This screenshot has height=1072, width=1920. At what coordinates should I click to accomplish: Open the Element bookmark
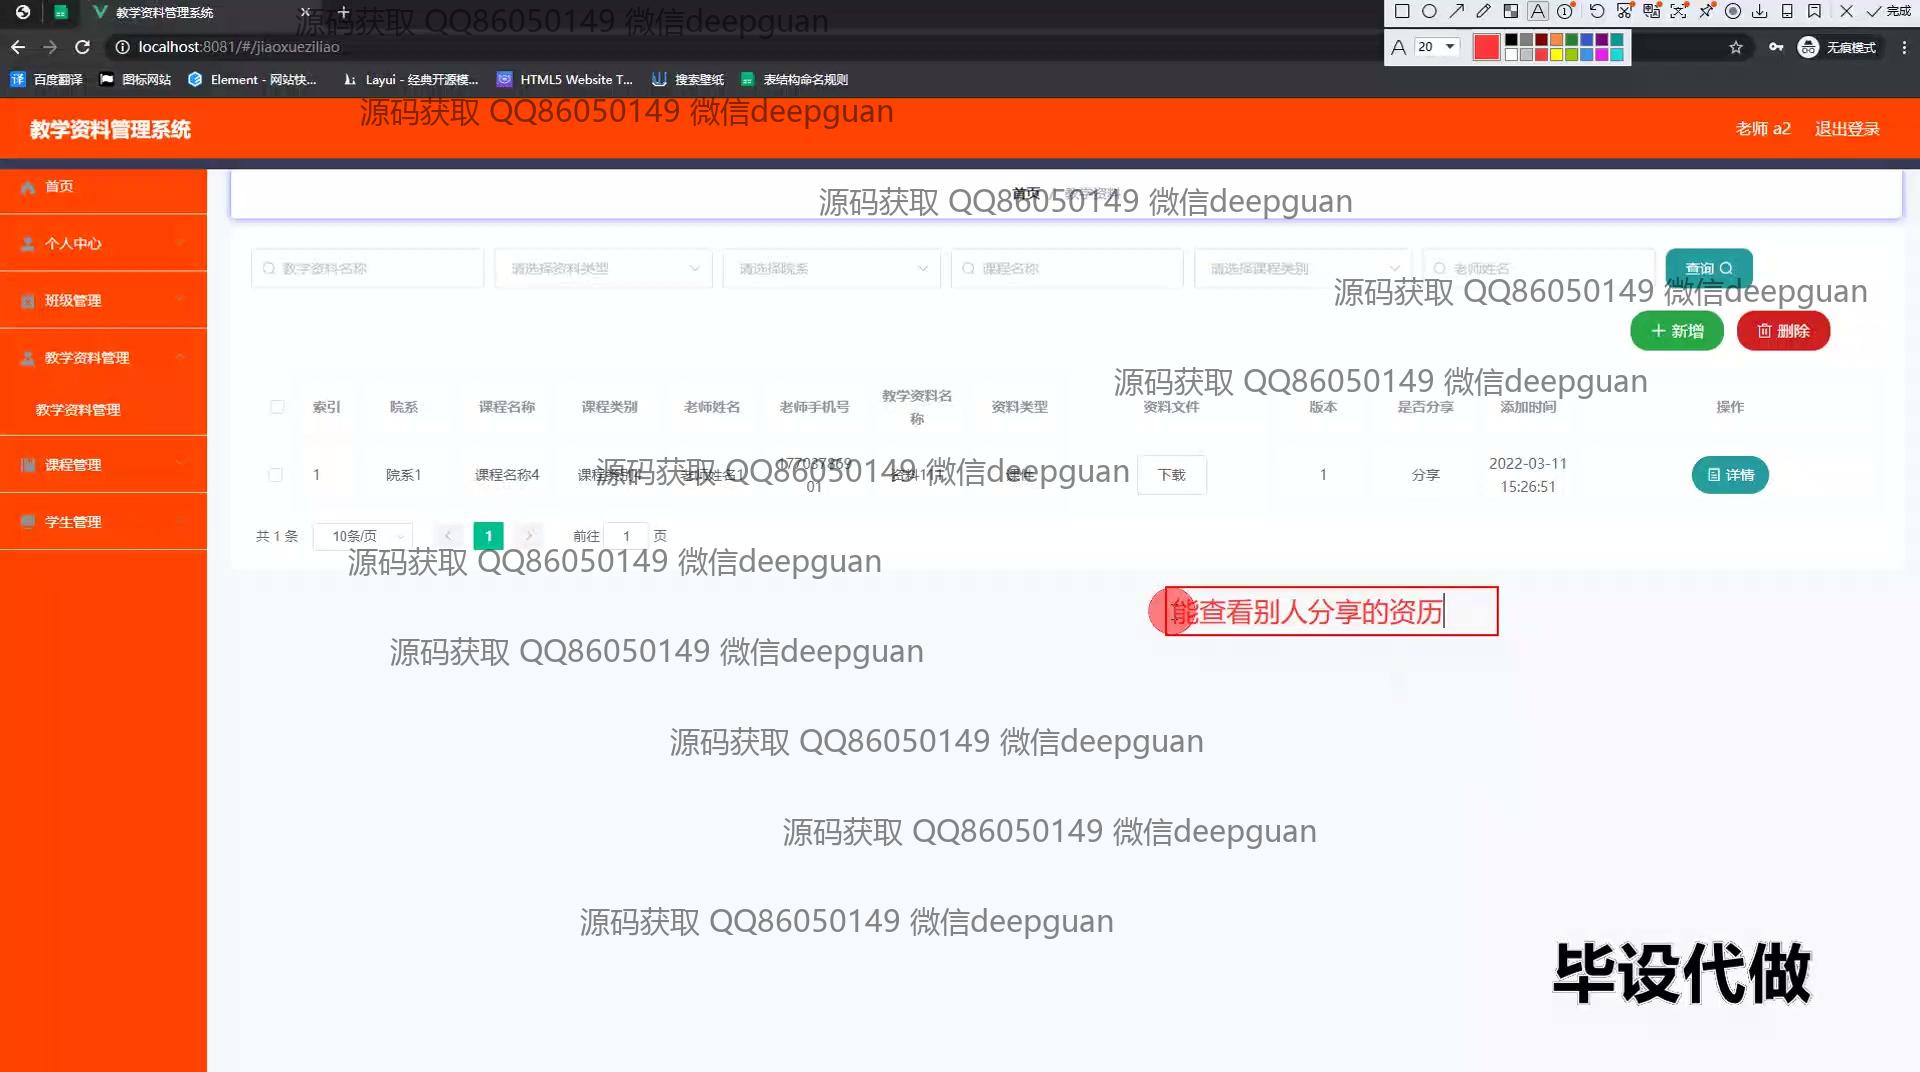click(252, 80)
